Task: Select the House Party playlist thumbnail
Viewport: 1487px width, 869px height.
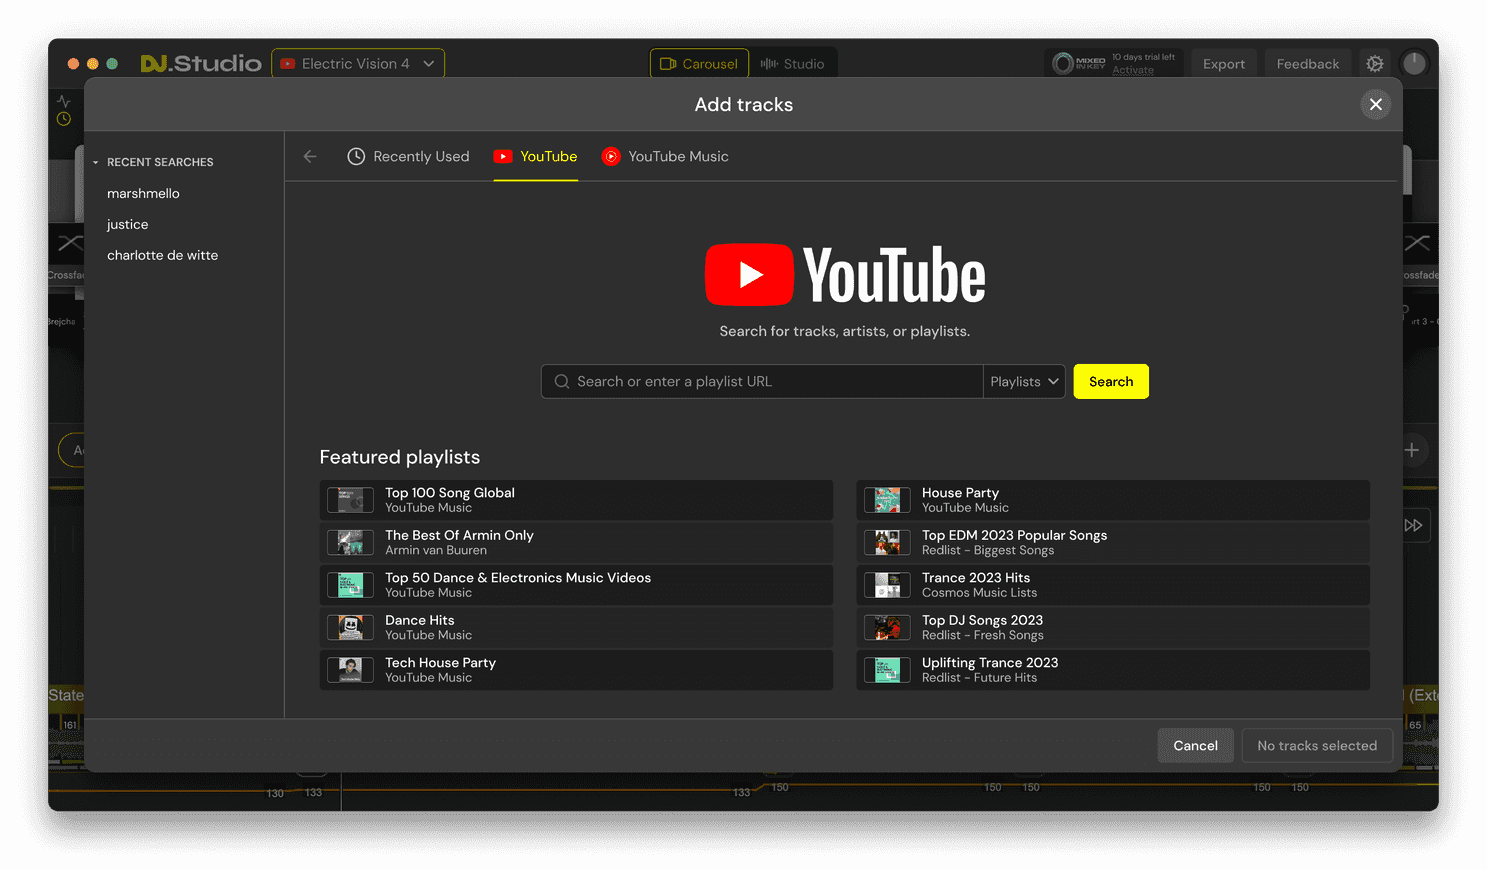Action: (887, 500)
